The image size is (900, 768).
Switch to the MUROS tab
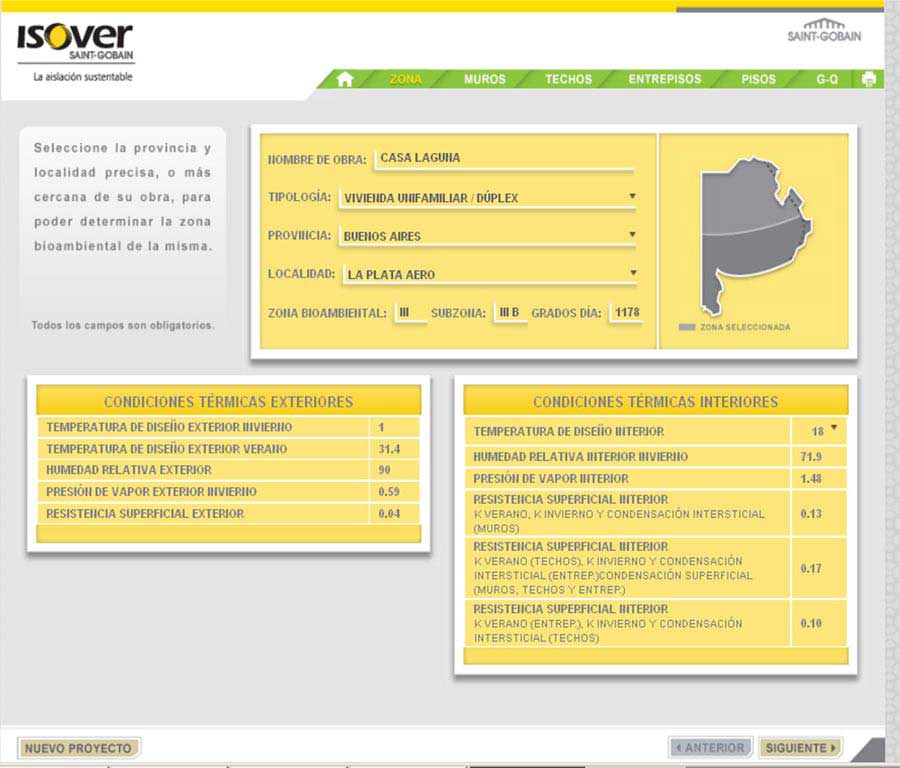point(485,79)
